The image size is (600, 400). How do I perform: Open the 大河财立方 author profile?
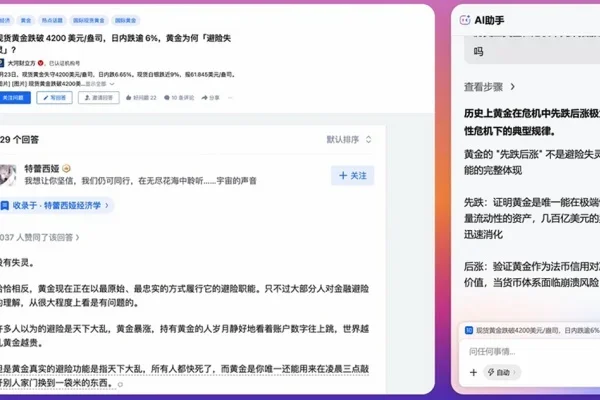pyautogui.click(x=21, y=63)
